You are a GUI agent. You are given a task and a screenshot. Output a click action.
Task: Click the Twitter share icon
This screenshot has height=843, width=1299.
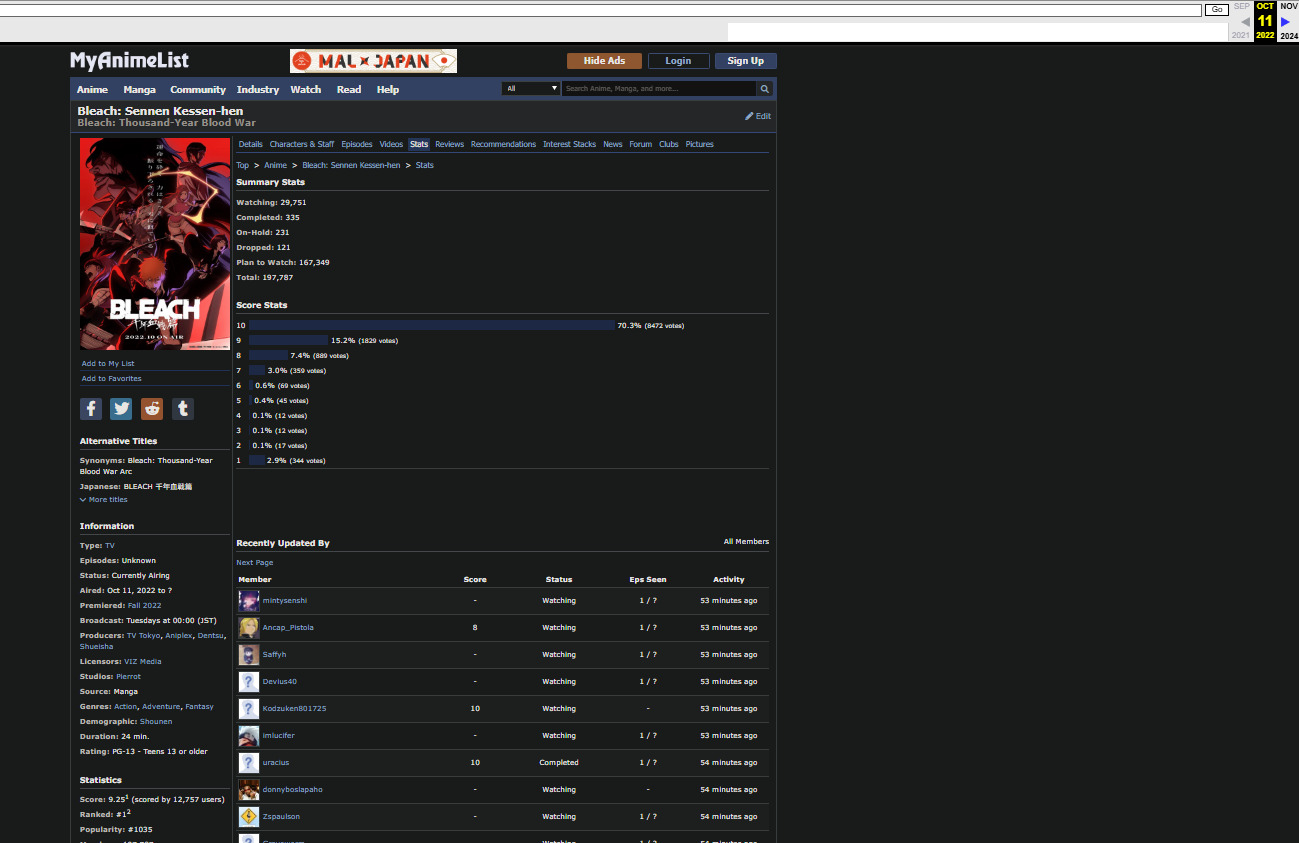121,408
